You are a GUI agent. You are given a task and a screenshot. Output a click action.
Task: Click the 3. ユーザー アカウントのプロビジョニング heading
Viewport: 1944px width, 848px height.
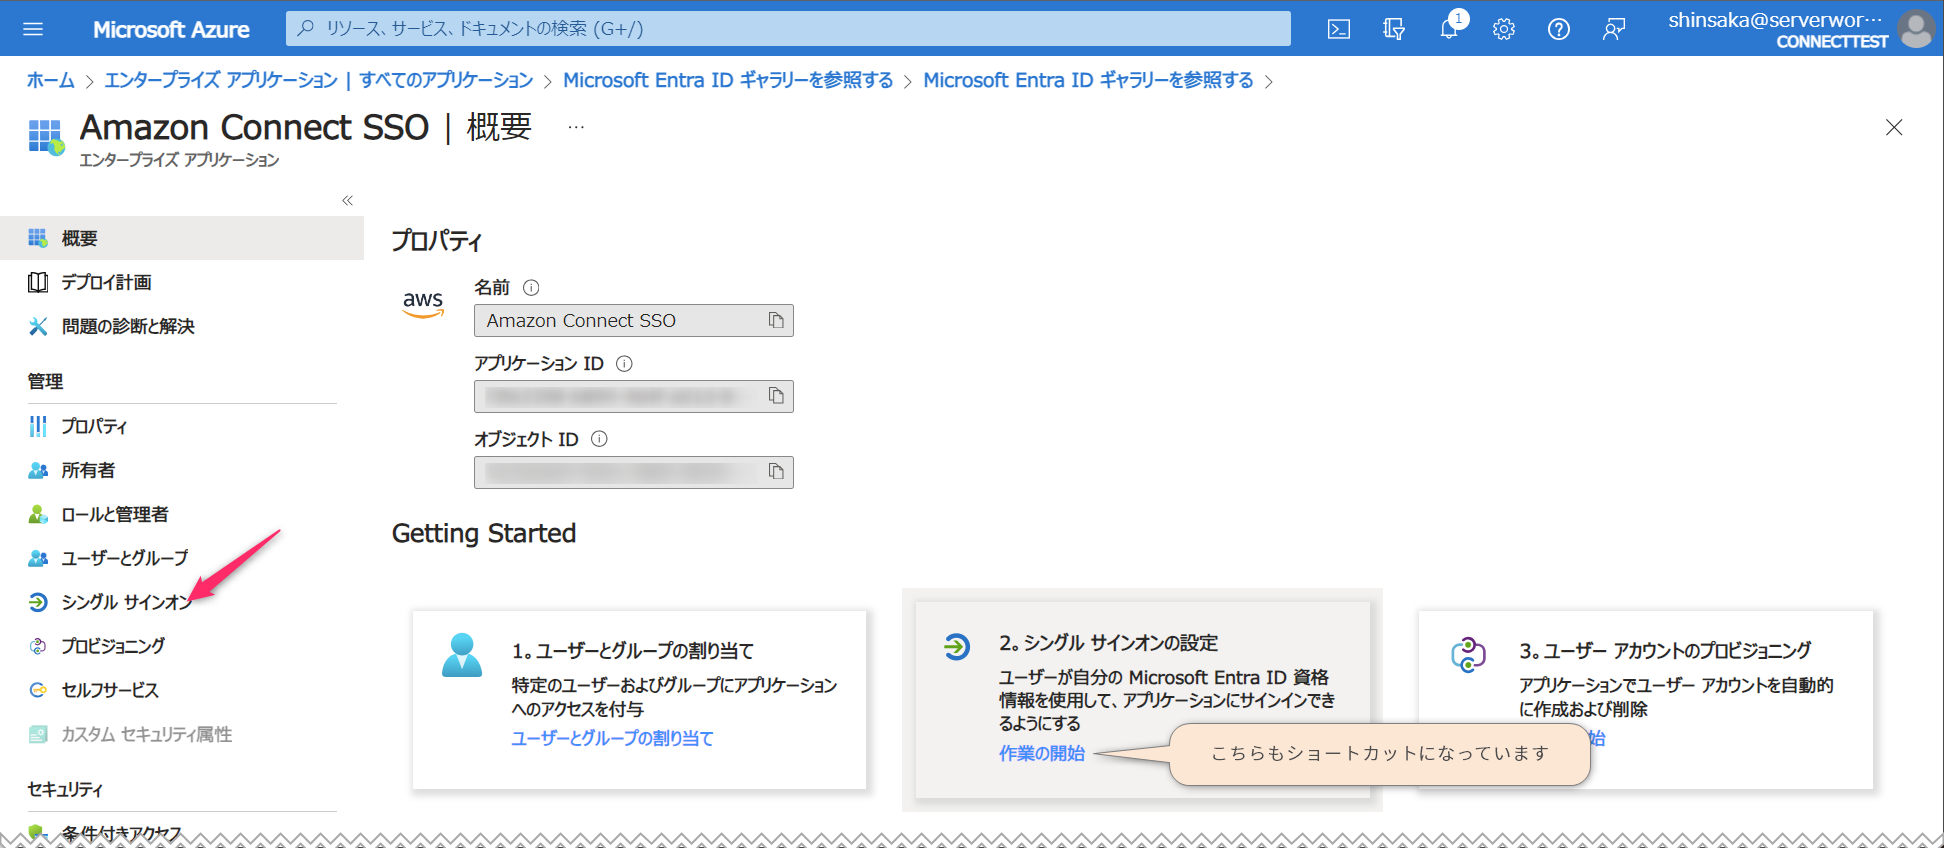(1665, 651)
